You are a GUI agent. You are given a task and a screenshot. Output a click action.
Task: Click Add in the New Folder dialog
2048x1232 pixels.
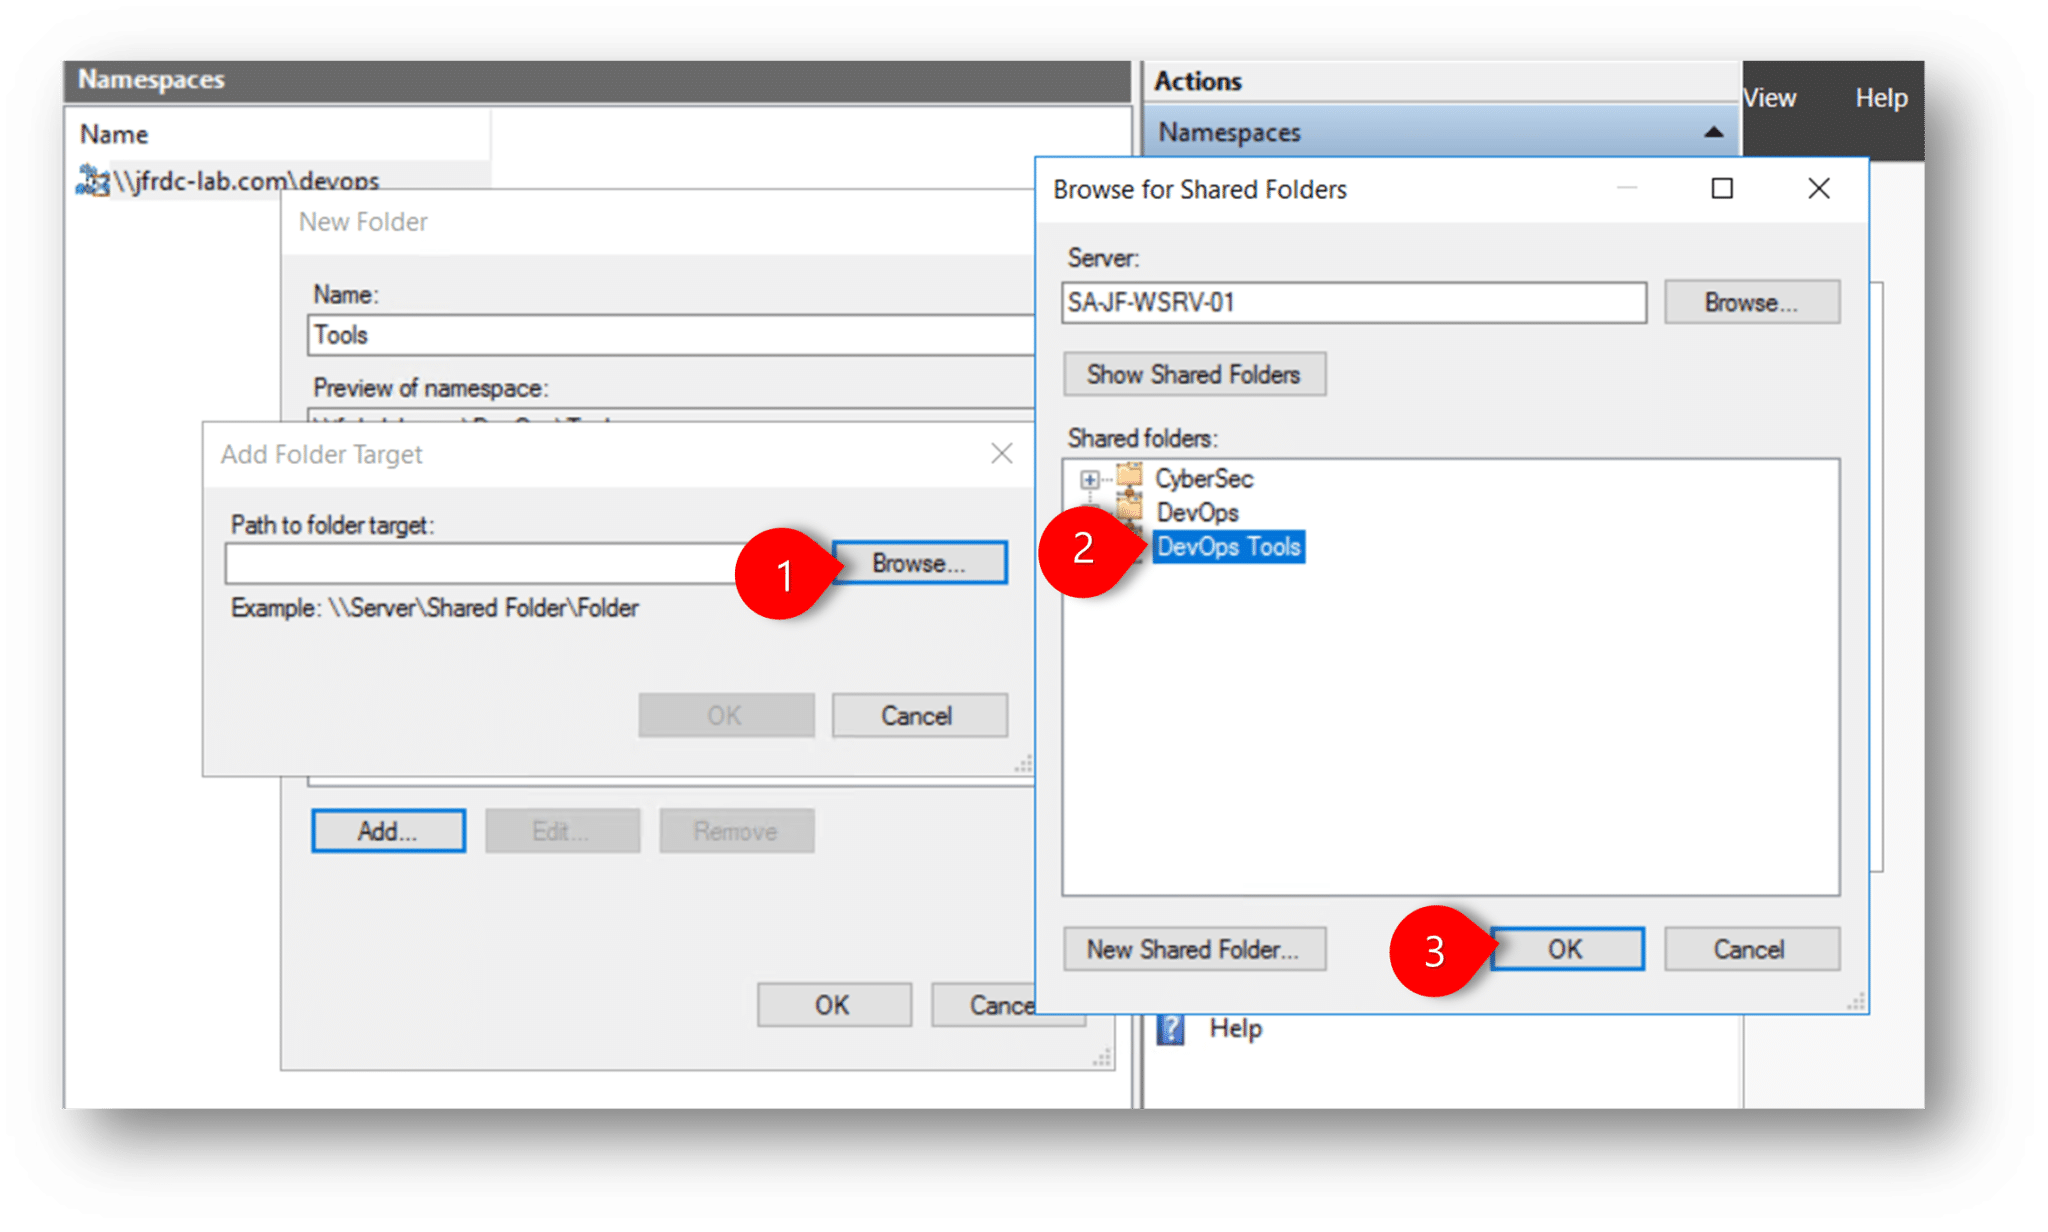(x=388, y=830)
